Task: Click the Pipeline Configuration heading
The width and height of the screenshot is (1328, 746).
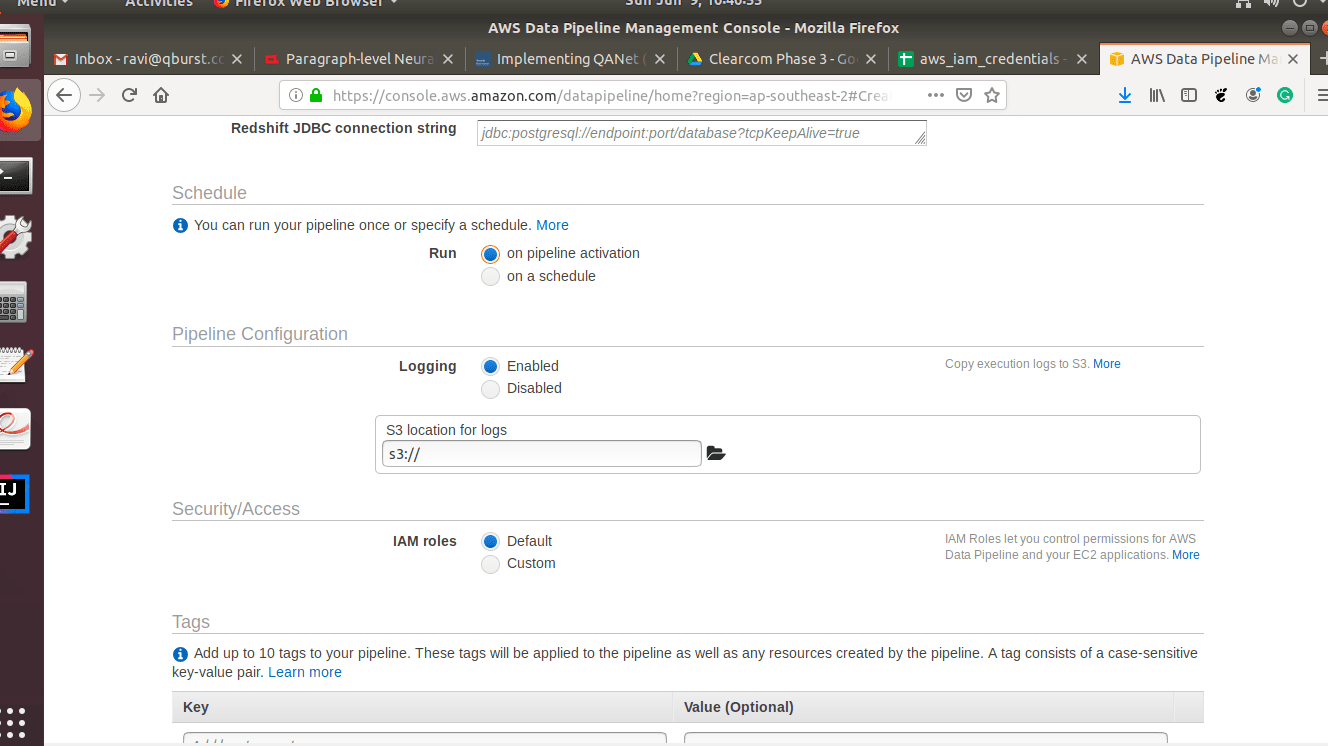Action: 260,334
